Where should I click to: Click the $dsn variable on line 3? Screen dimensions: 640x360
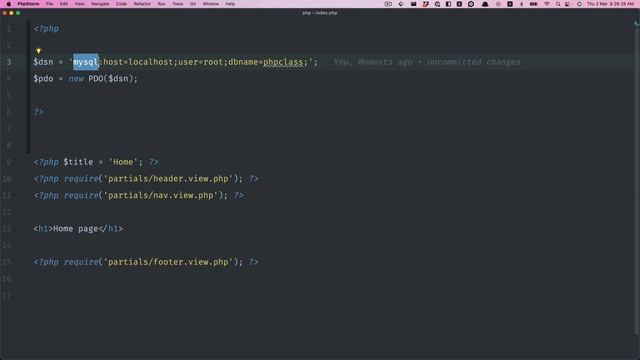coord(43,62)
